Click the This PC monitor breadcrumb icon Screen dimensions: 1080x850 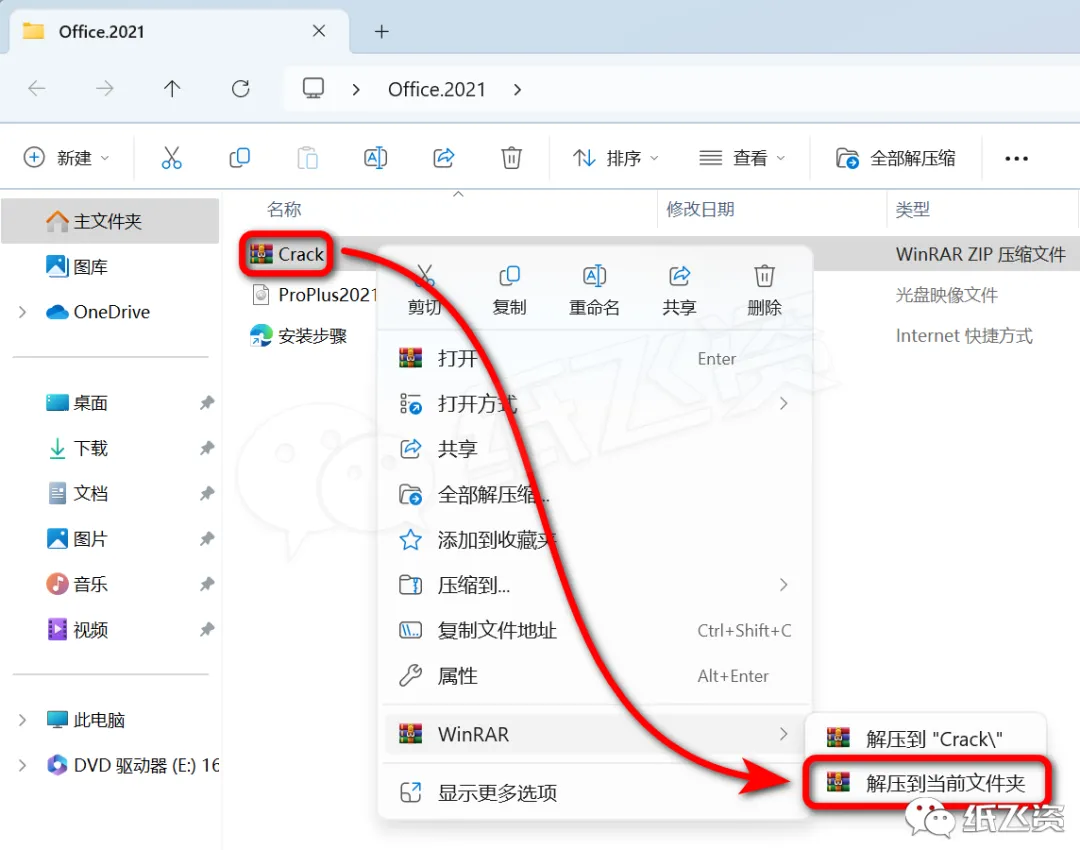pos(313,88)
